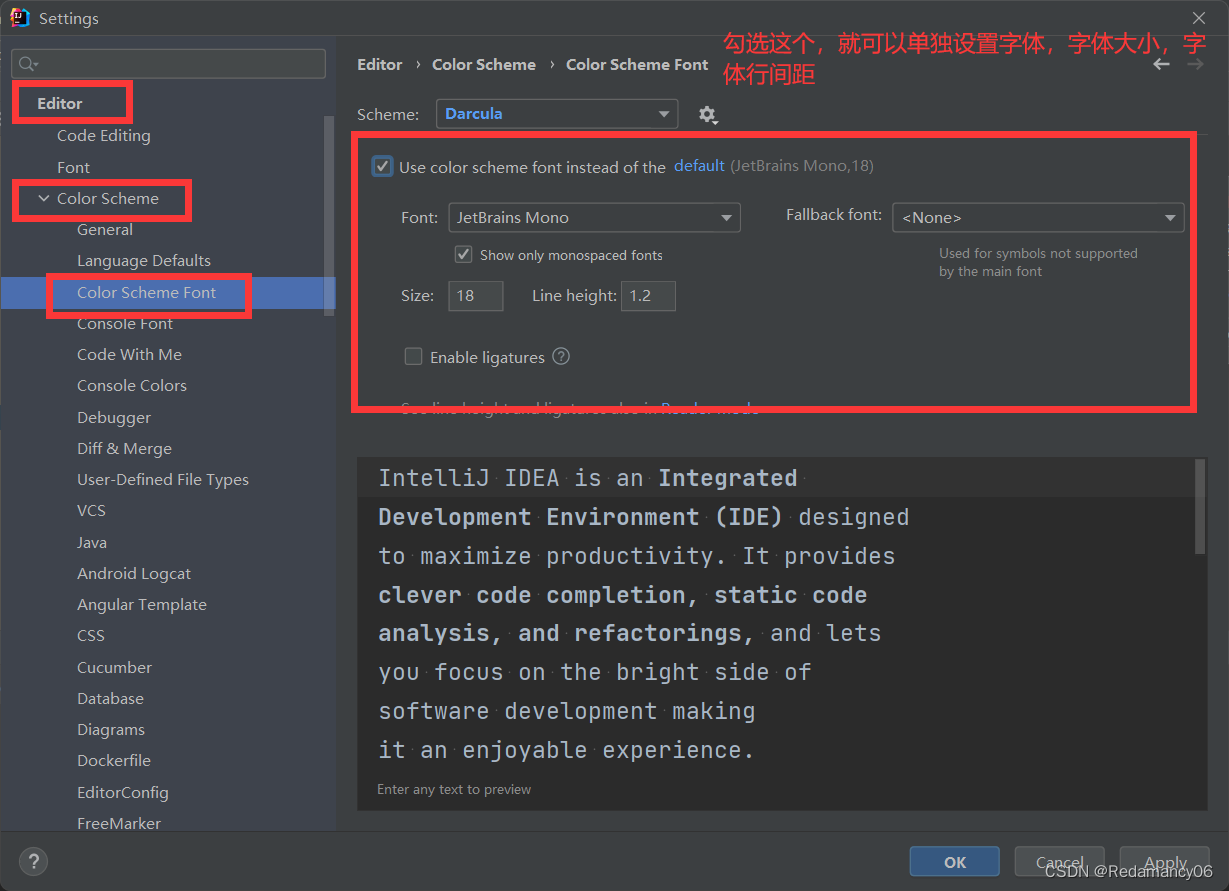Open VCS color settings

tap(91, 510)
